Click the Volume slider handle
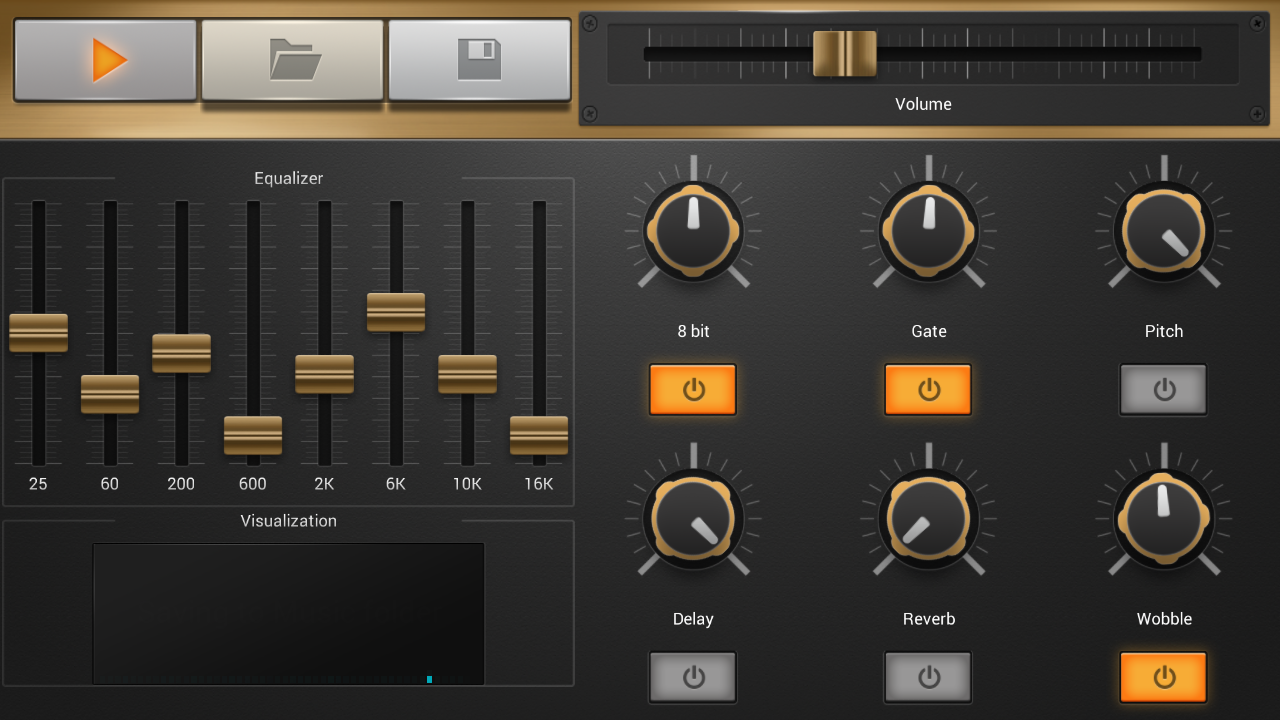The height and width of the screenshot is (720, 1280). point(844,54)
